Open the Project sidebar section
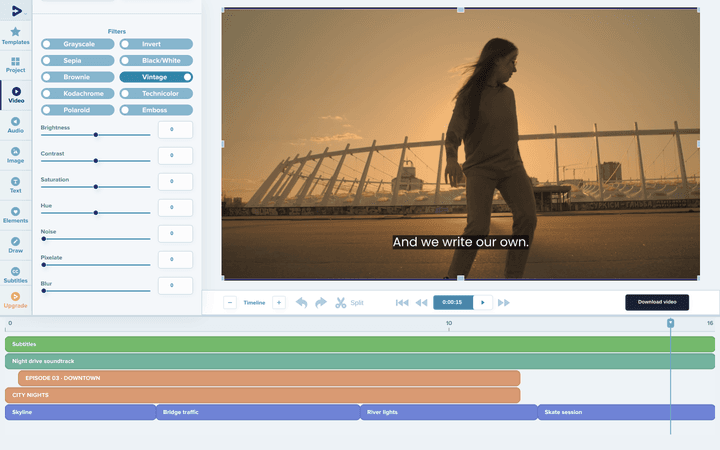This screenshot has width=720, height=450. pos(16,65)
